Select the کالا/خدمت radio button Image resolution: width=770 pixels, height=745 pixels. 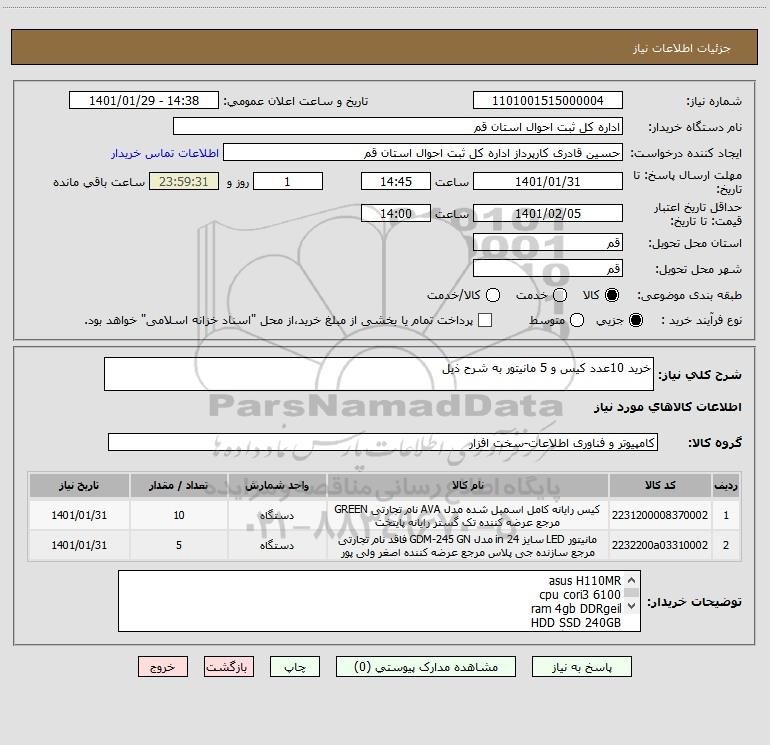point(493,295)
